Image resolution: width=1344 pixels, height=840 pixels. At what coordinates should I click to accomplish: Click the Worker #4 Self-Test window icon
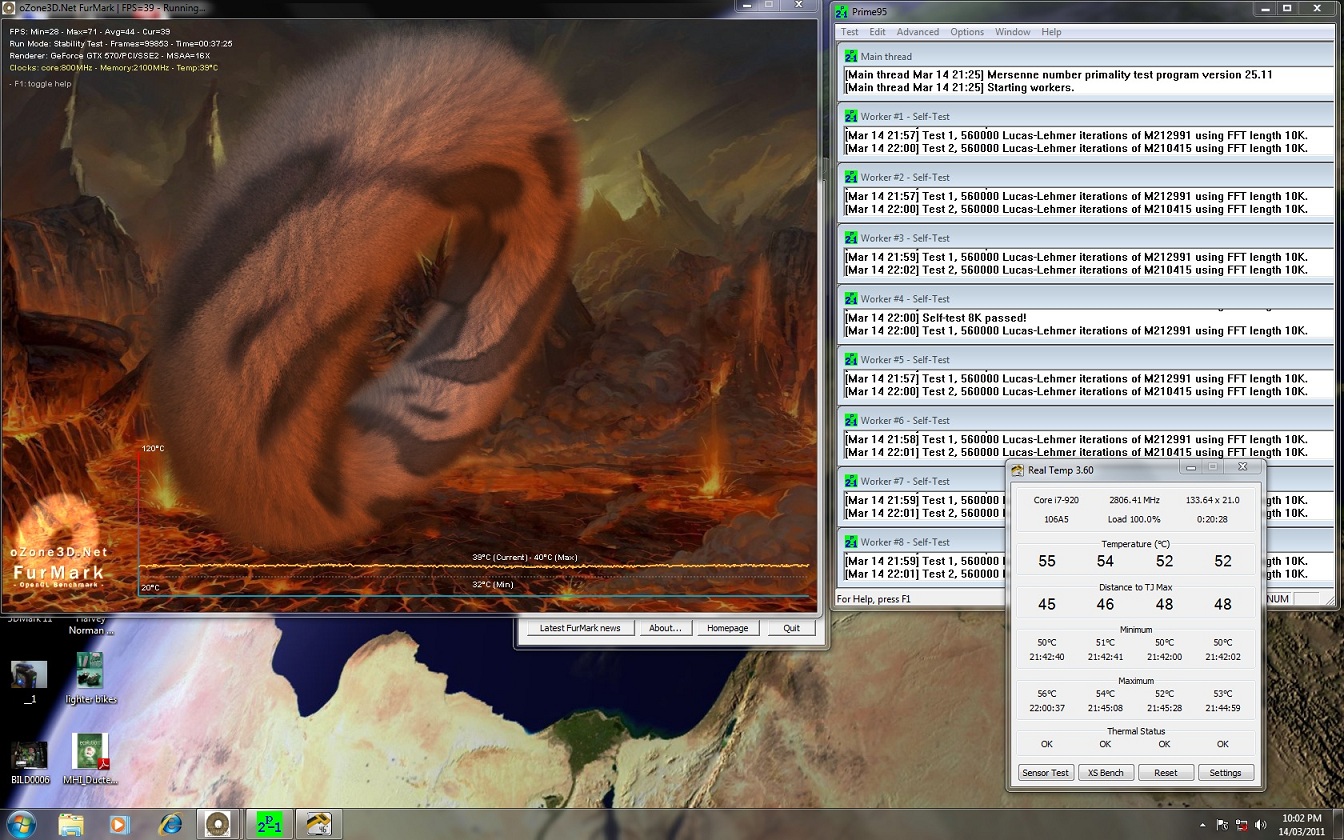(x=851, y=298)
